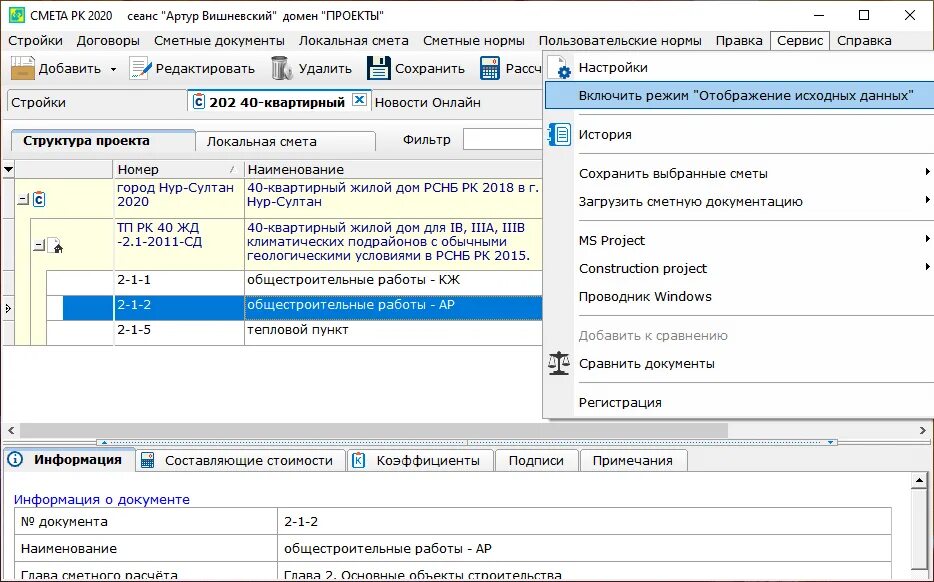Choose Включить режим Отображение исходных данных
This screenshot has width=934, height=582.
(x=739, y=95)
